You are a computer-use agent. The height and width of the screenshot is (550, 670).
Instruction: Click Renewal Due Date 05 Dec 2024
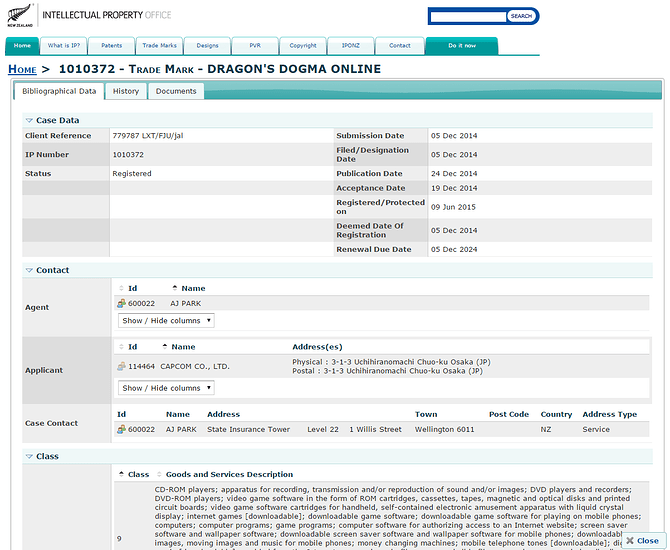coord(454,250)
